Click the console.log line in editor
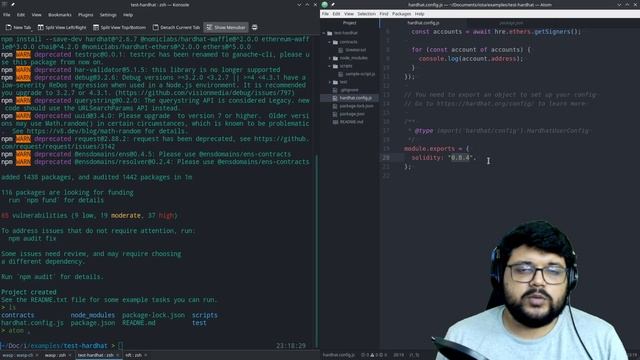The height and width of the screenshot is (360, 640). (x=471, y=59)
